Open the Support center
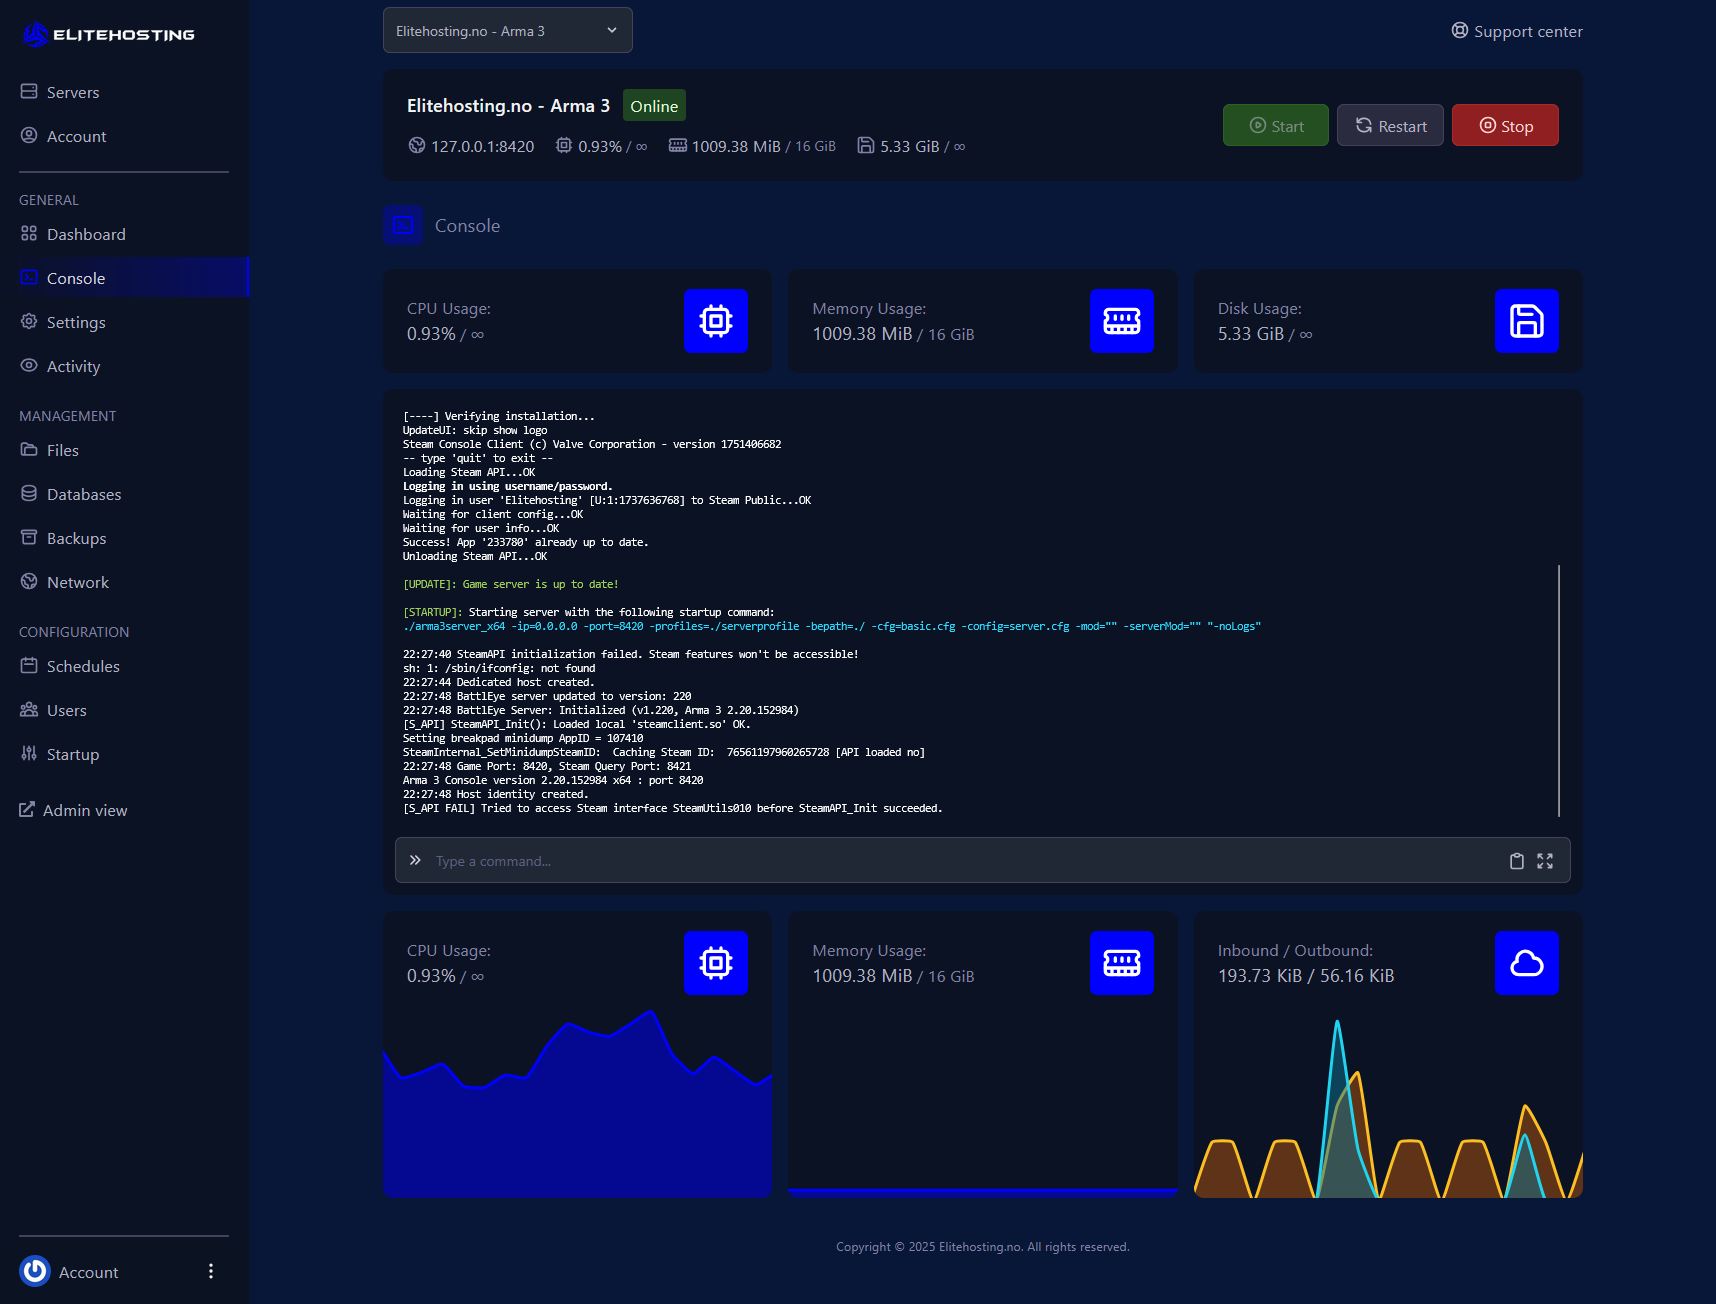Image resolution: width=1716 pixels, height=1304 pixels. [x=1516, y=31]
